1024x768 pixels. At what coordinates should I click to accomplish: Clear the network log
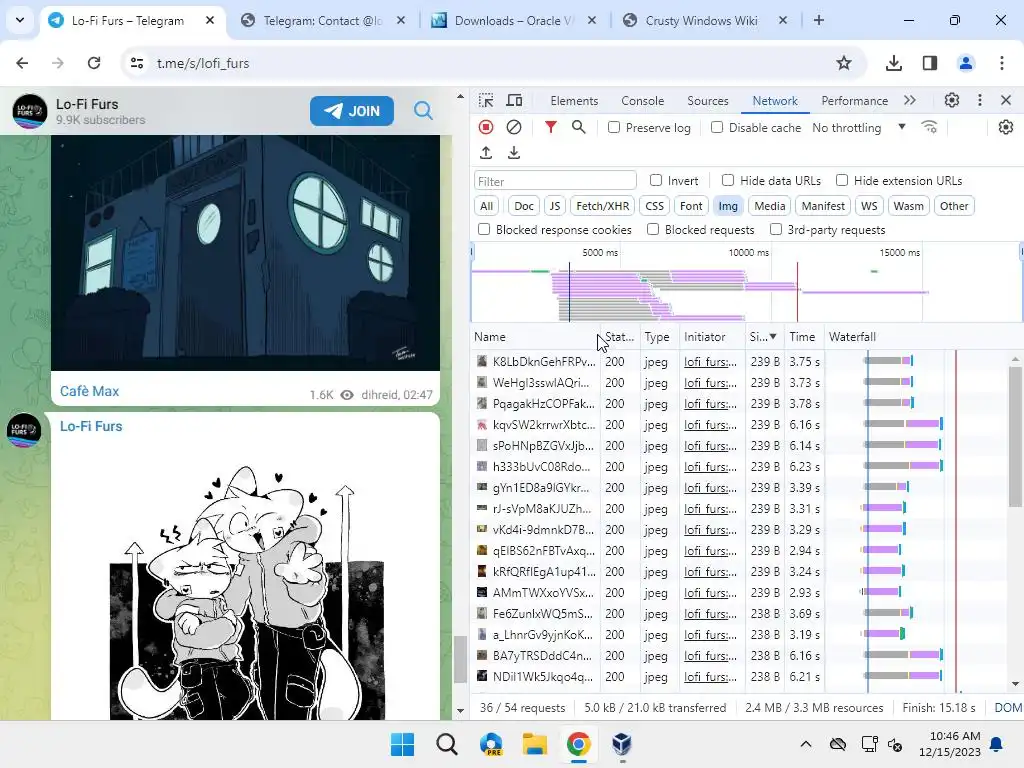[514, 127]
